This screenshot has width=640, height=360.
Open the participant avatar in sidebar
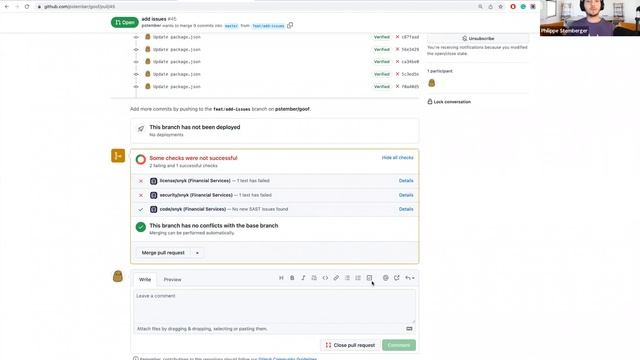[431, 83]
